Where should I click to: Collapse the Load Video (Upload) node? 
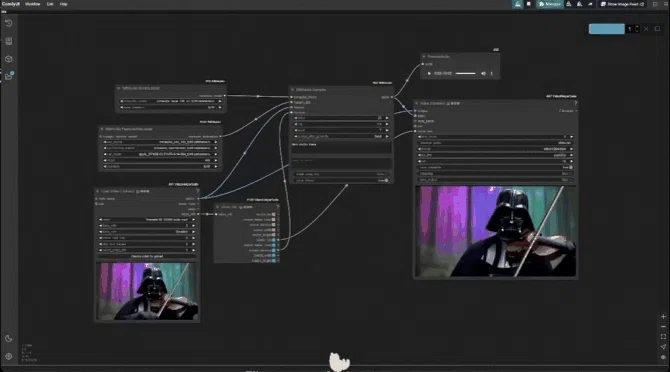click(x=97, y=191)
